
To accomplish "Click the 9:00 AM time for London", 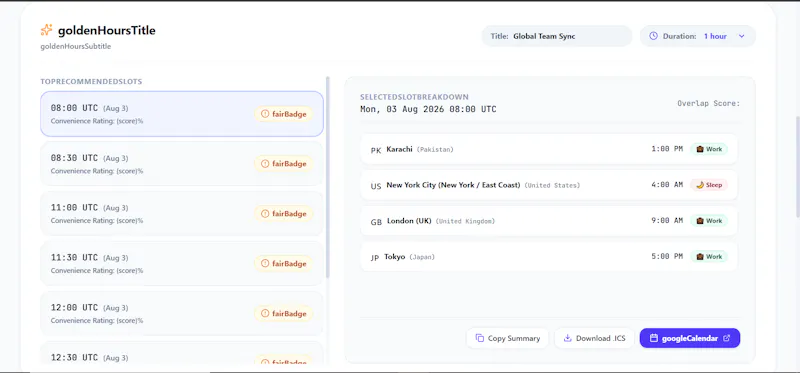I will point(667,220).
